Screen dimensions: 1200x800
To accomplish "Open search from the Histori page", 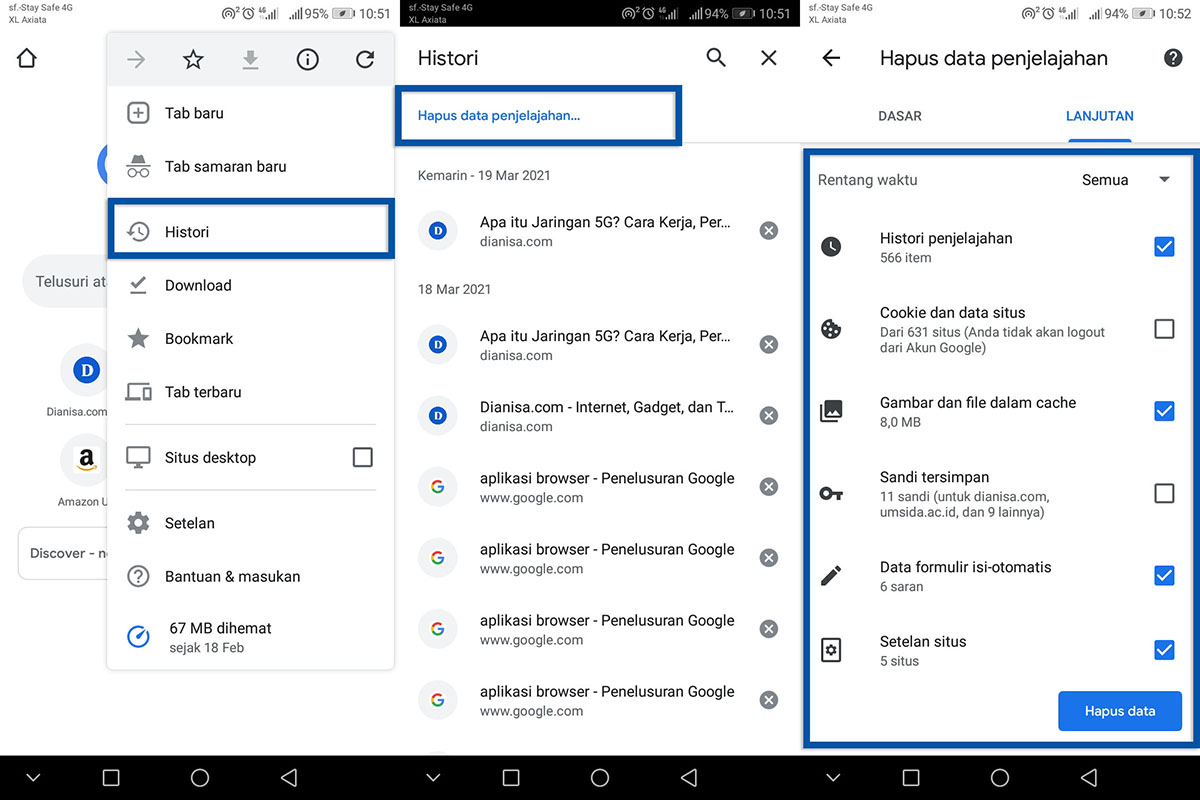I will pyautogui.click(x=716, y=58).
